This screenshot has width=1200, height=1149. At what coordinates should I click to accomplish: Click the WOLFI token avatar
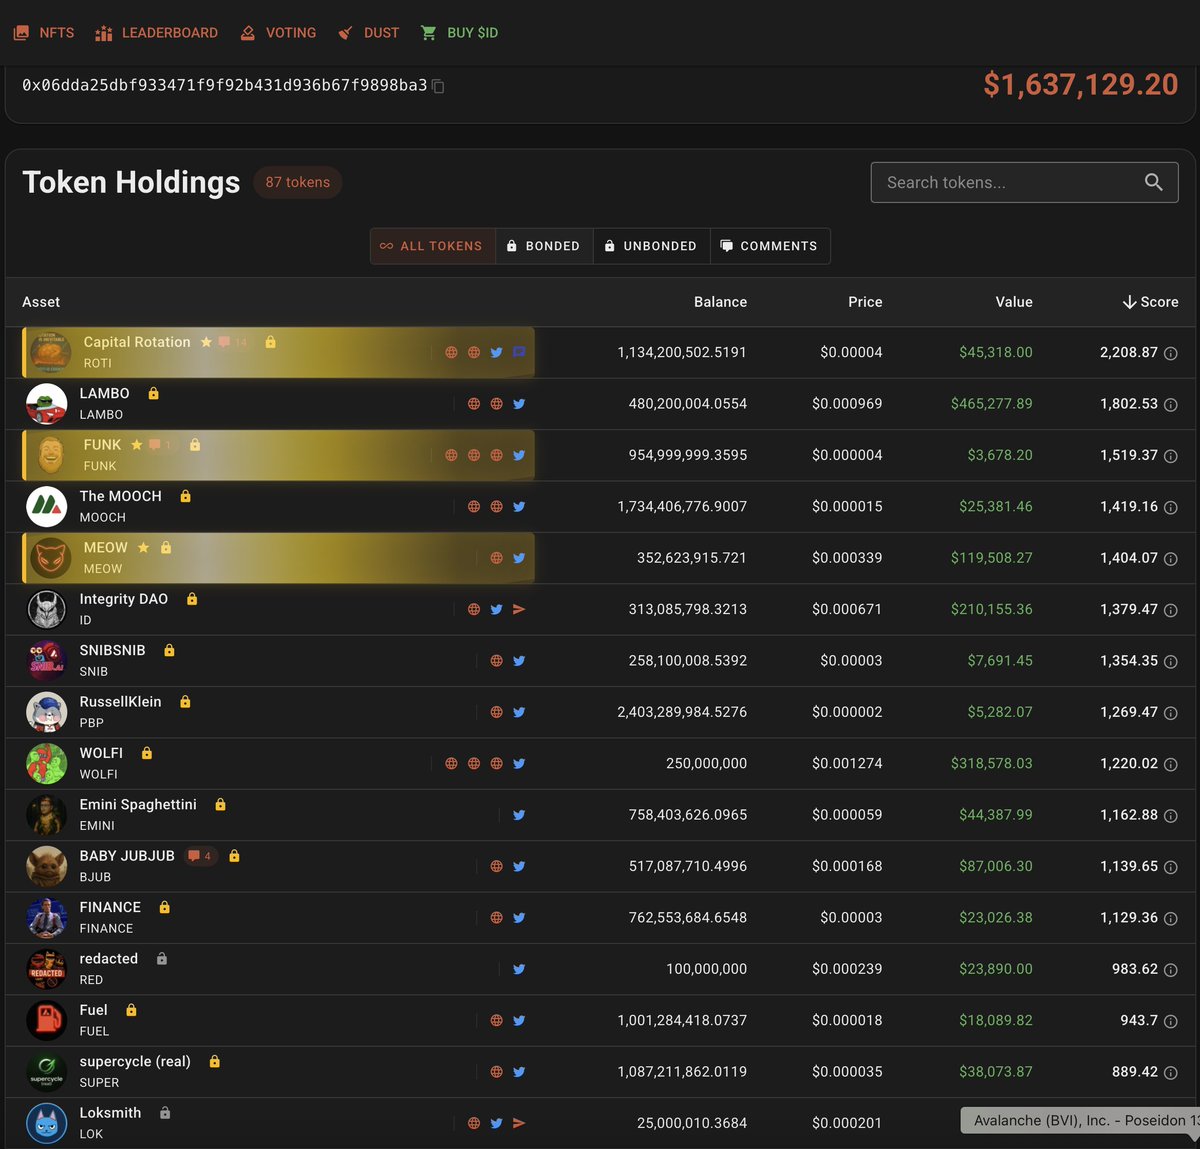(46, 764)
